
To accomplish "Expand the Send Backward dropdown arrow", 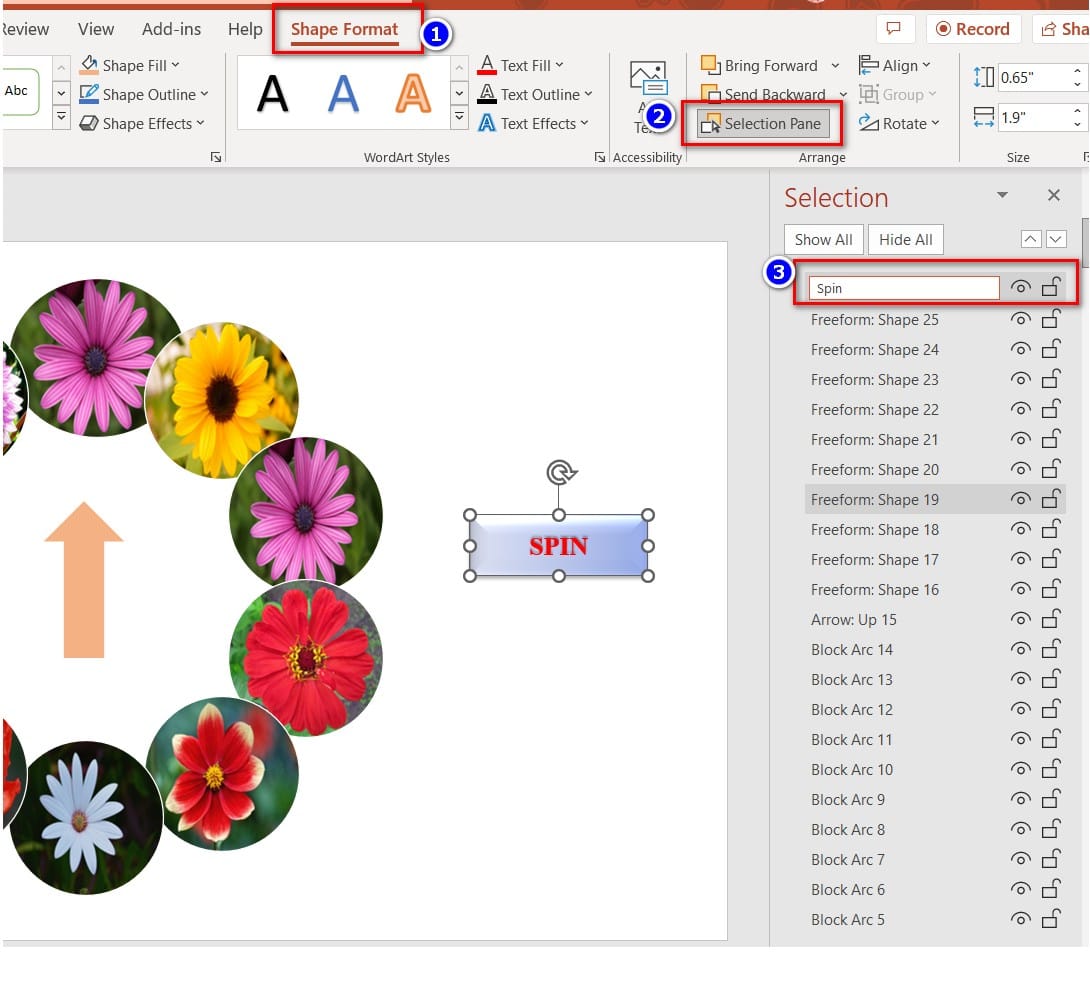I will (x=843, y=94).
